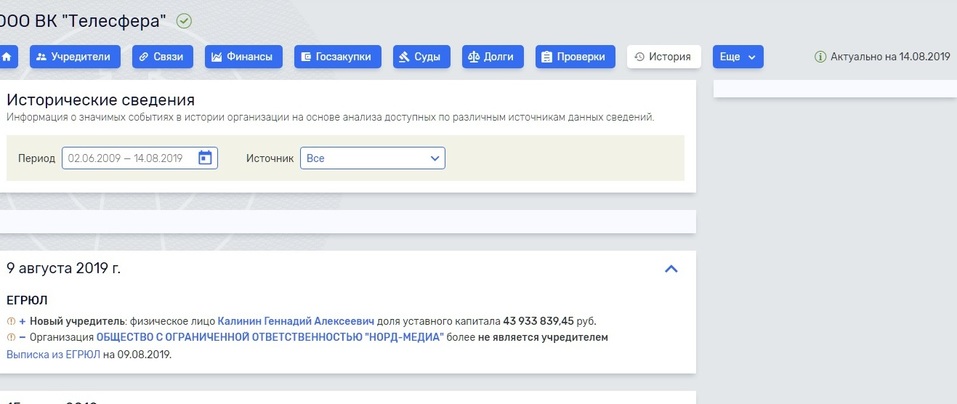Viewport: 957px width, 404px height.
Task: Open the Суды section
Action: tap(420, 57)
